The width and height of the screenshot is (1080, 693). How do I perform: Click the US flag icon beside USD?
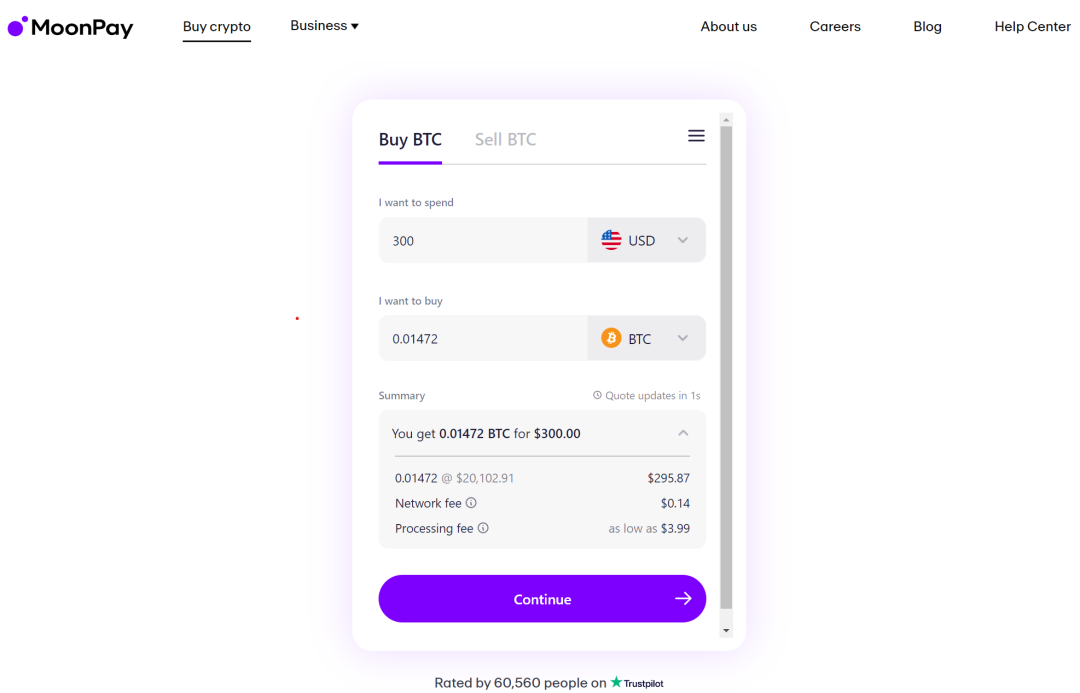coord(612,240)
